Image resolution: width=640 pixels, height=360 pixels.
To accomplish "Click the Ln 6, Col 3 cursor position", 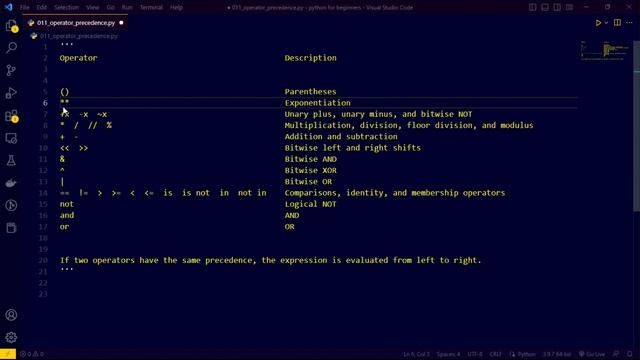I will tap(416, 354).
